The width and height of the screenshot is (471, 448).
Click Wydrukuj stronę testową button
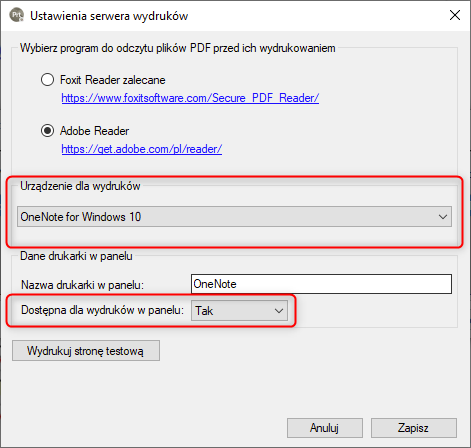[86, 351]
